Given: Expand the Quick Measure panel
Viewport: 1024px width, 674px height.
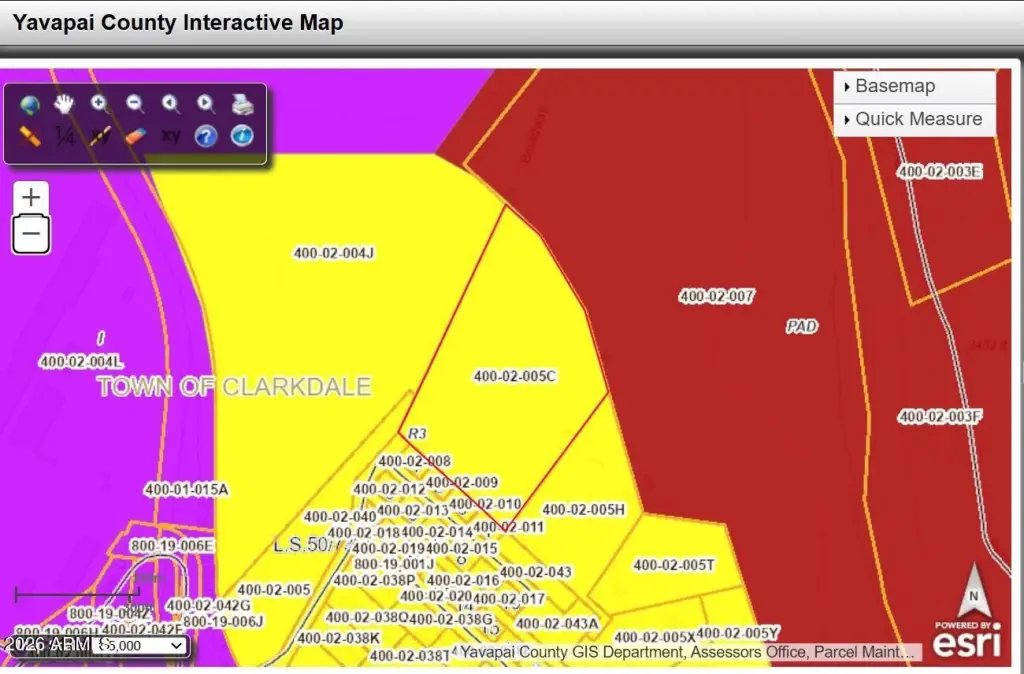Looking at the screenshot, I should pyautogui.click(x=914, y=120).
